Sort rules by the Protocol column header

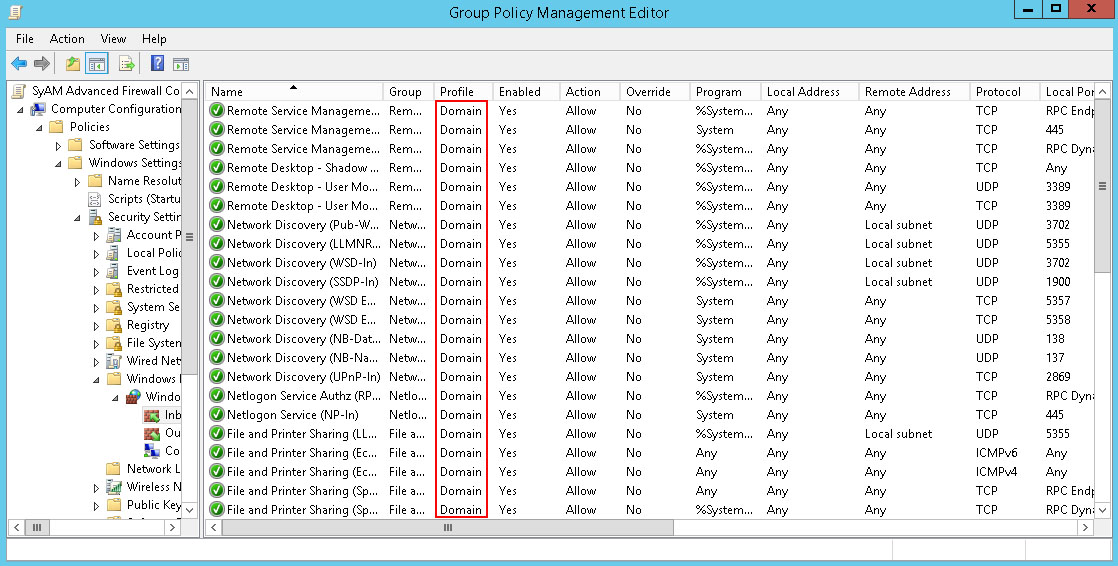(998, 92)
